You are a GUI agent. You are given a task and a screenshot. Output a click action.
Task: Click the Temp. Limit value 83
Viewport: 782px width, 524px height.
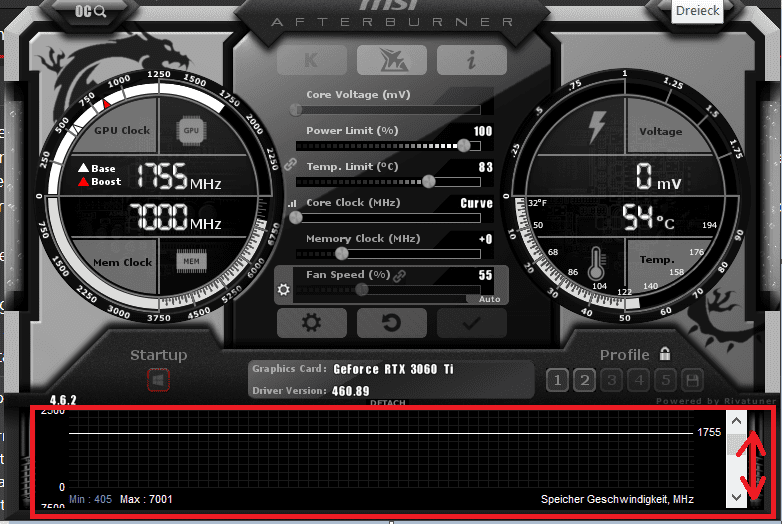[x=485, y=167]
